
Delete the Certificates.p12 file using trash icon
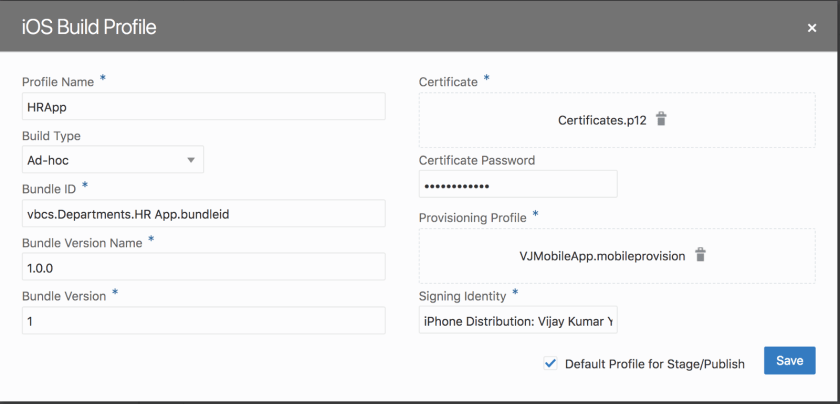(661, 119)
